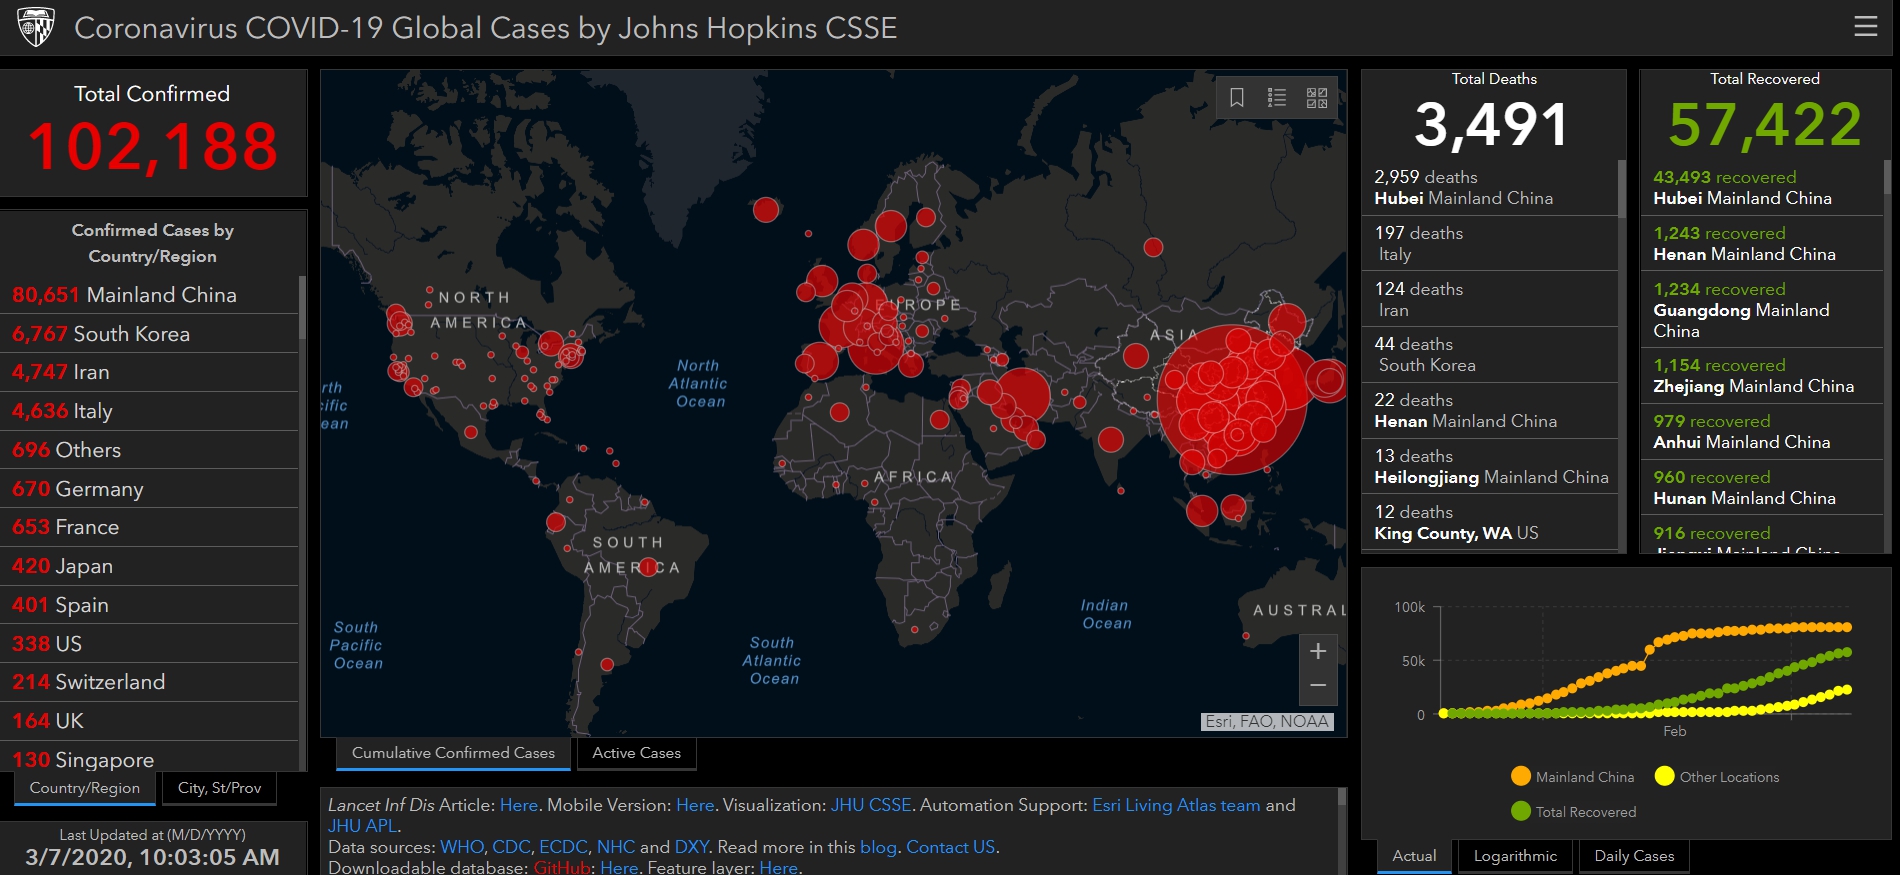1900x875 pixels.
Task: Click the 1,234 recovered Guangdong entry
Action: [1762, 309]
